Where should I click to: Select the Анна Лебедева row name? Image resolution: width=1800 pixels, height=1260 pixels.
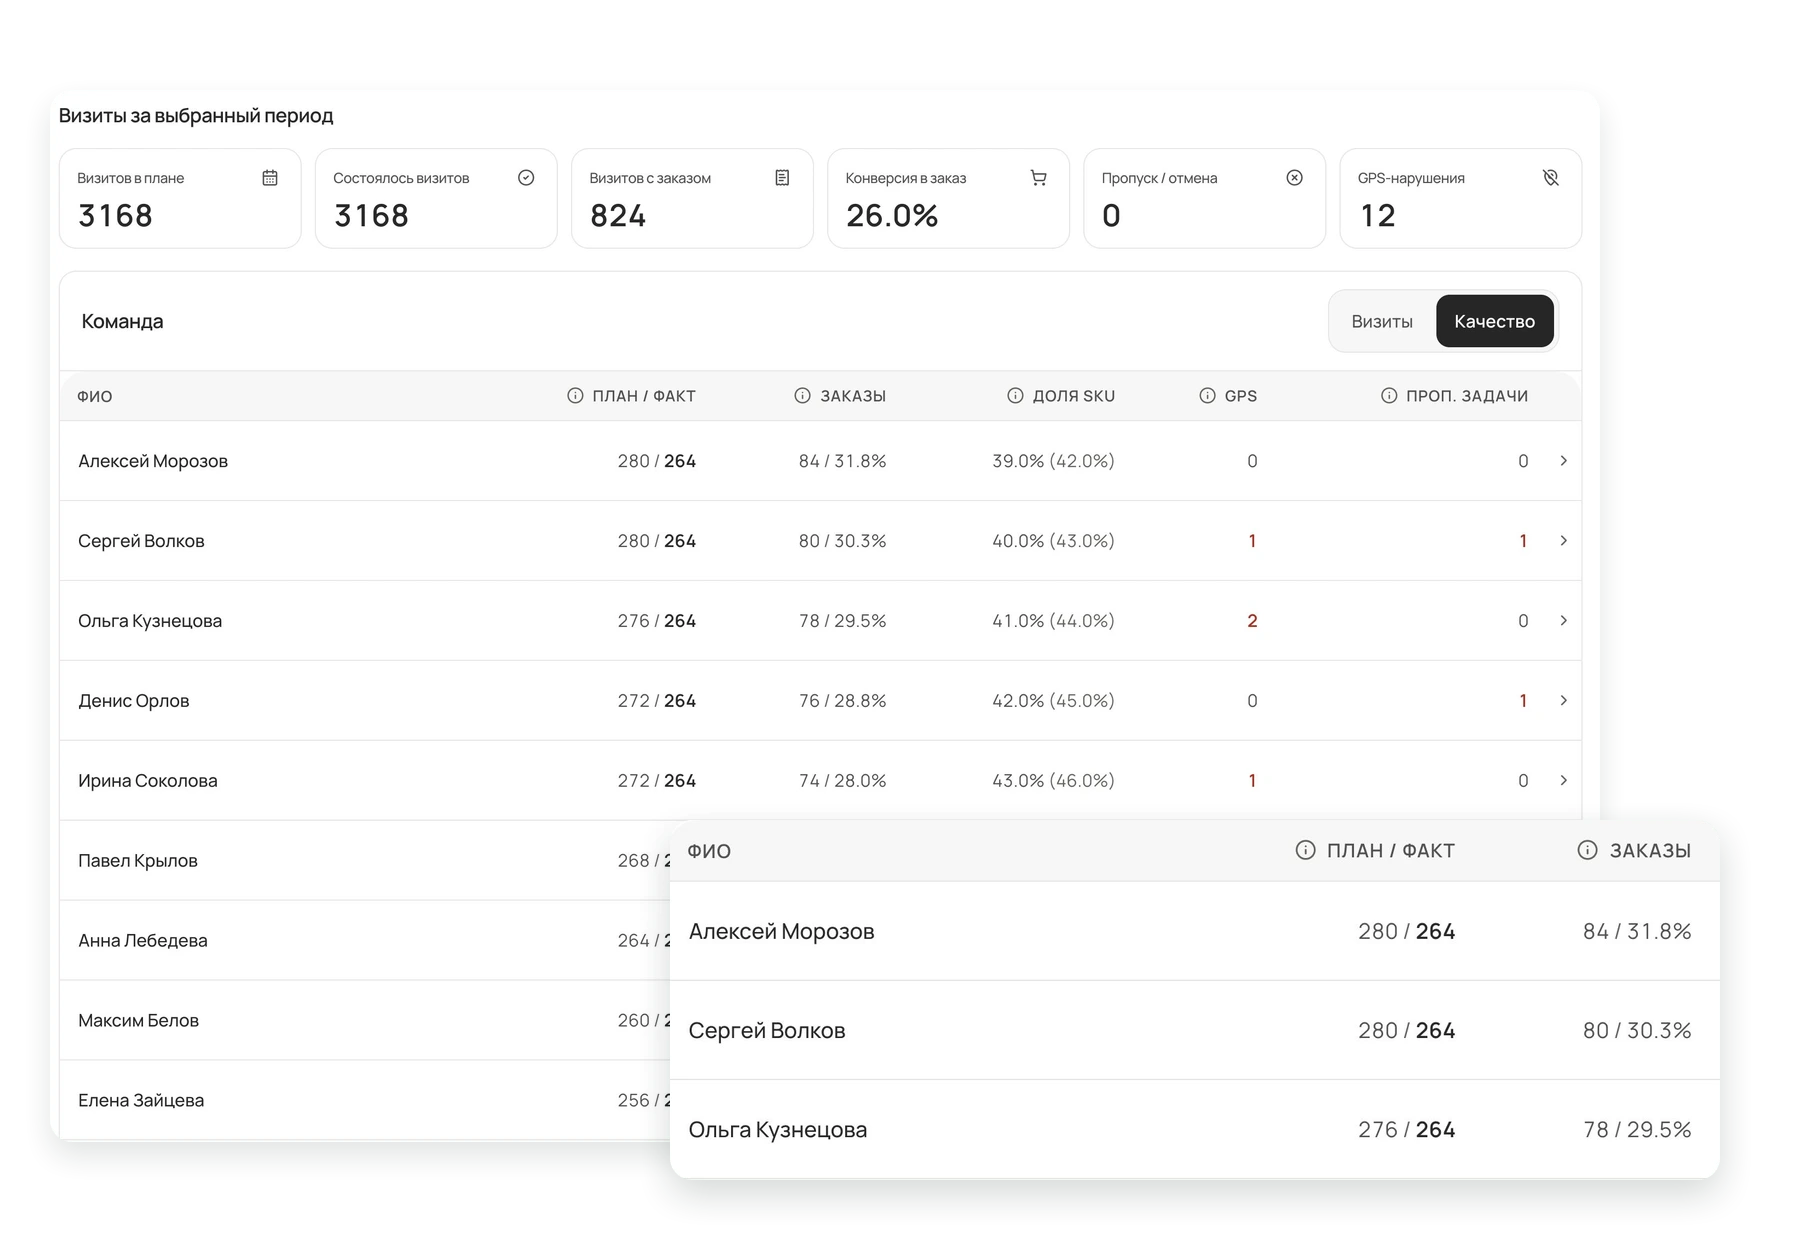[x=143, y=941]
